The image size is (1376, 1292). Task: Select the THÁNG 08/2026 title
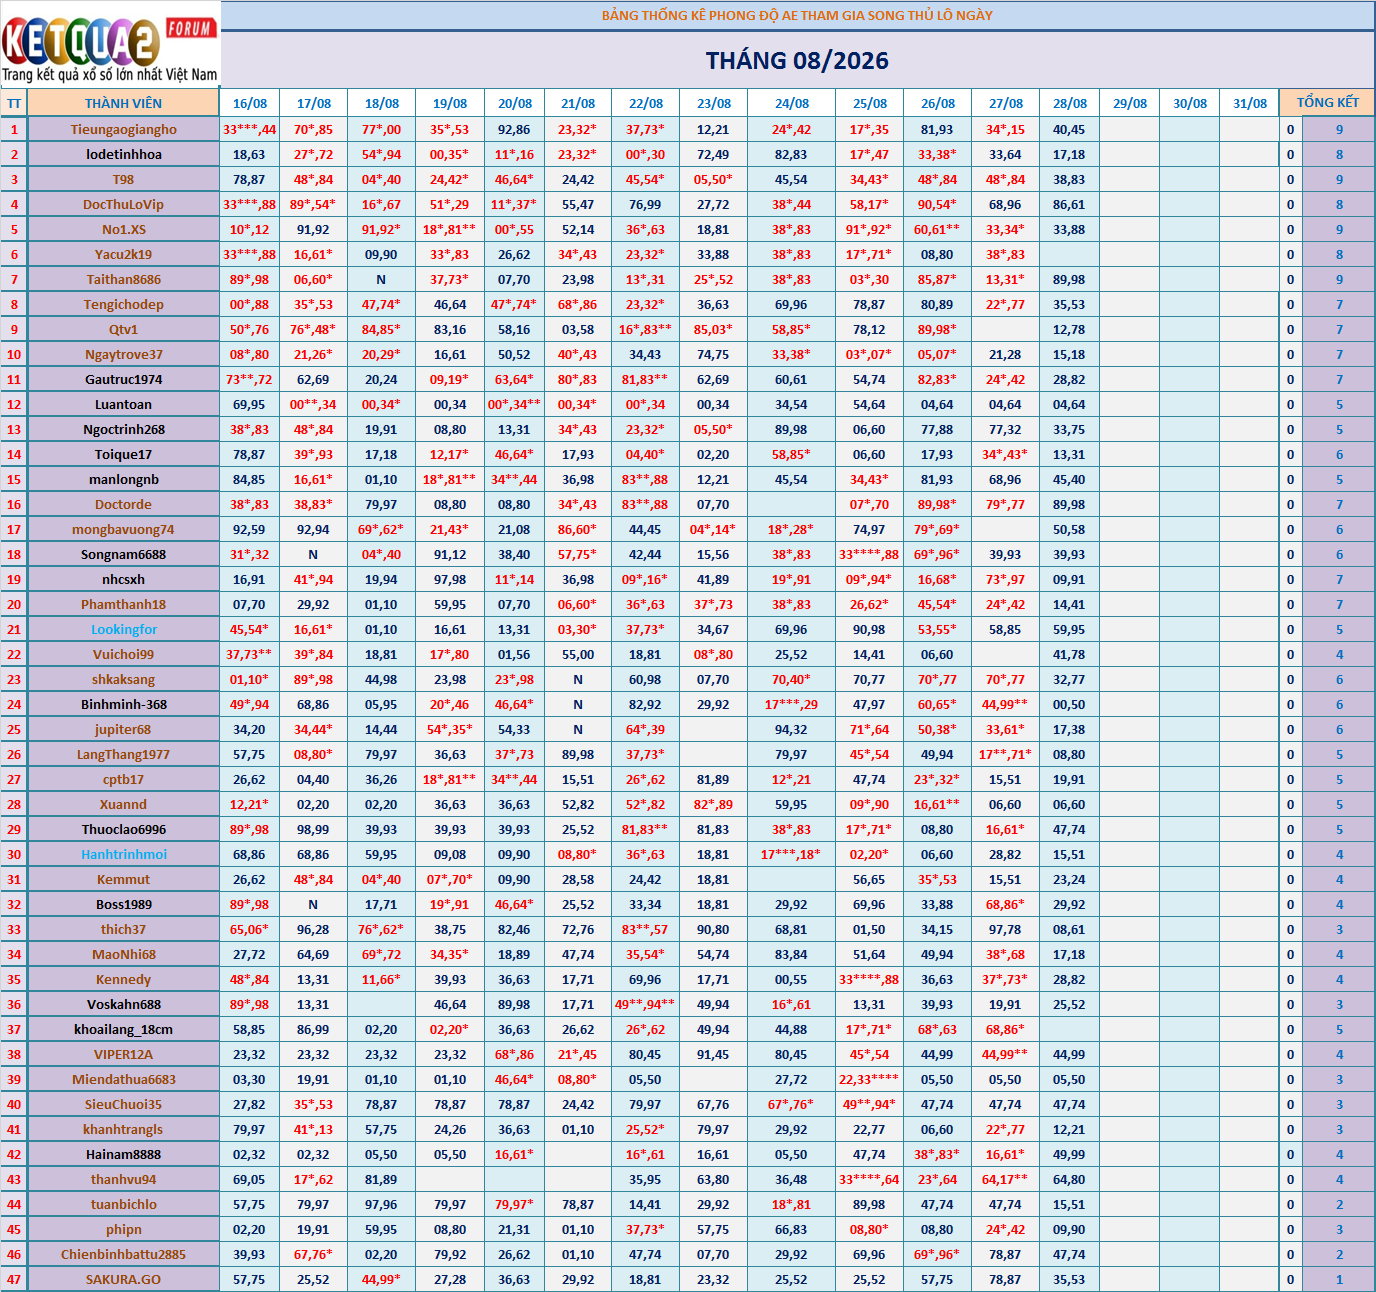pyautogui.click(x=797, y=61)
